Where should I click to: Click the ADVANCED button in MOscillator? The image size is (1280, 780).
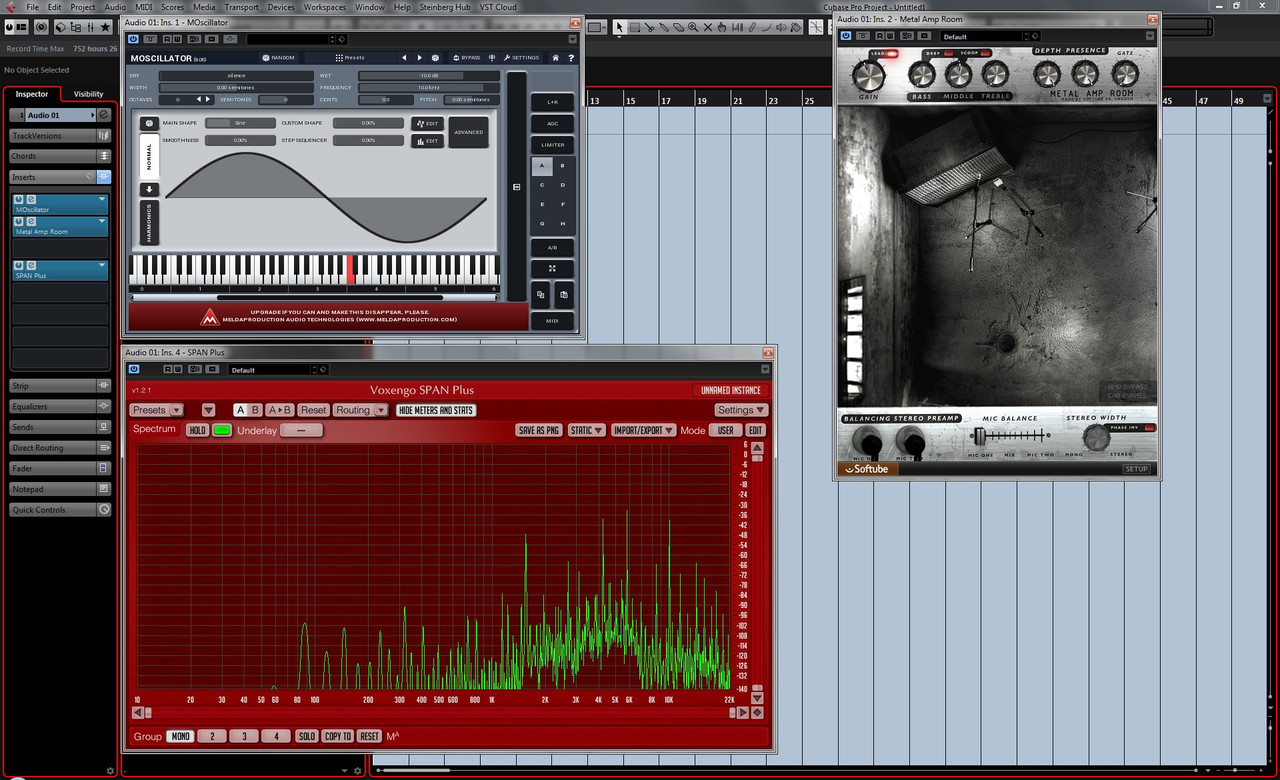click(468, 132)
